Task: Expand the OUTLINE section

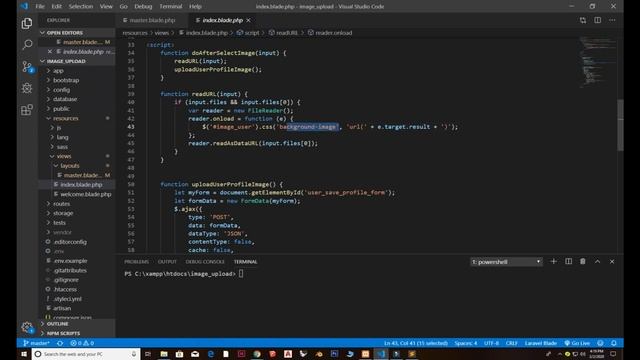Action: click(x=77, y=324)
